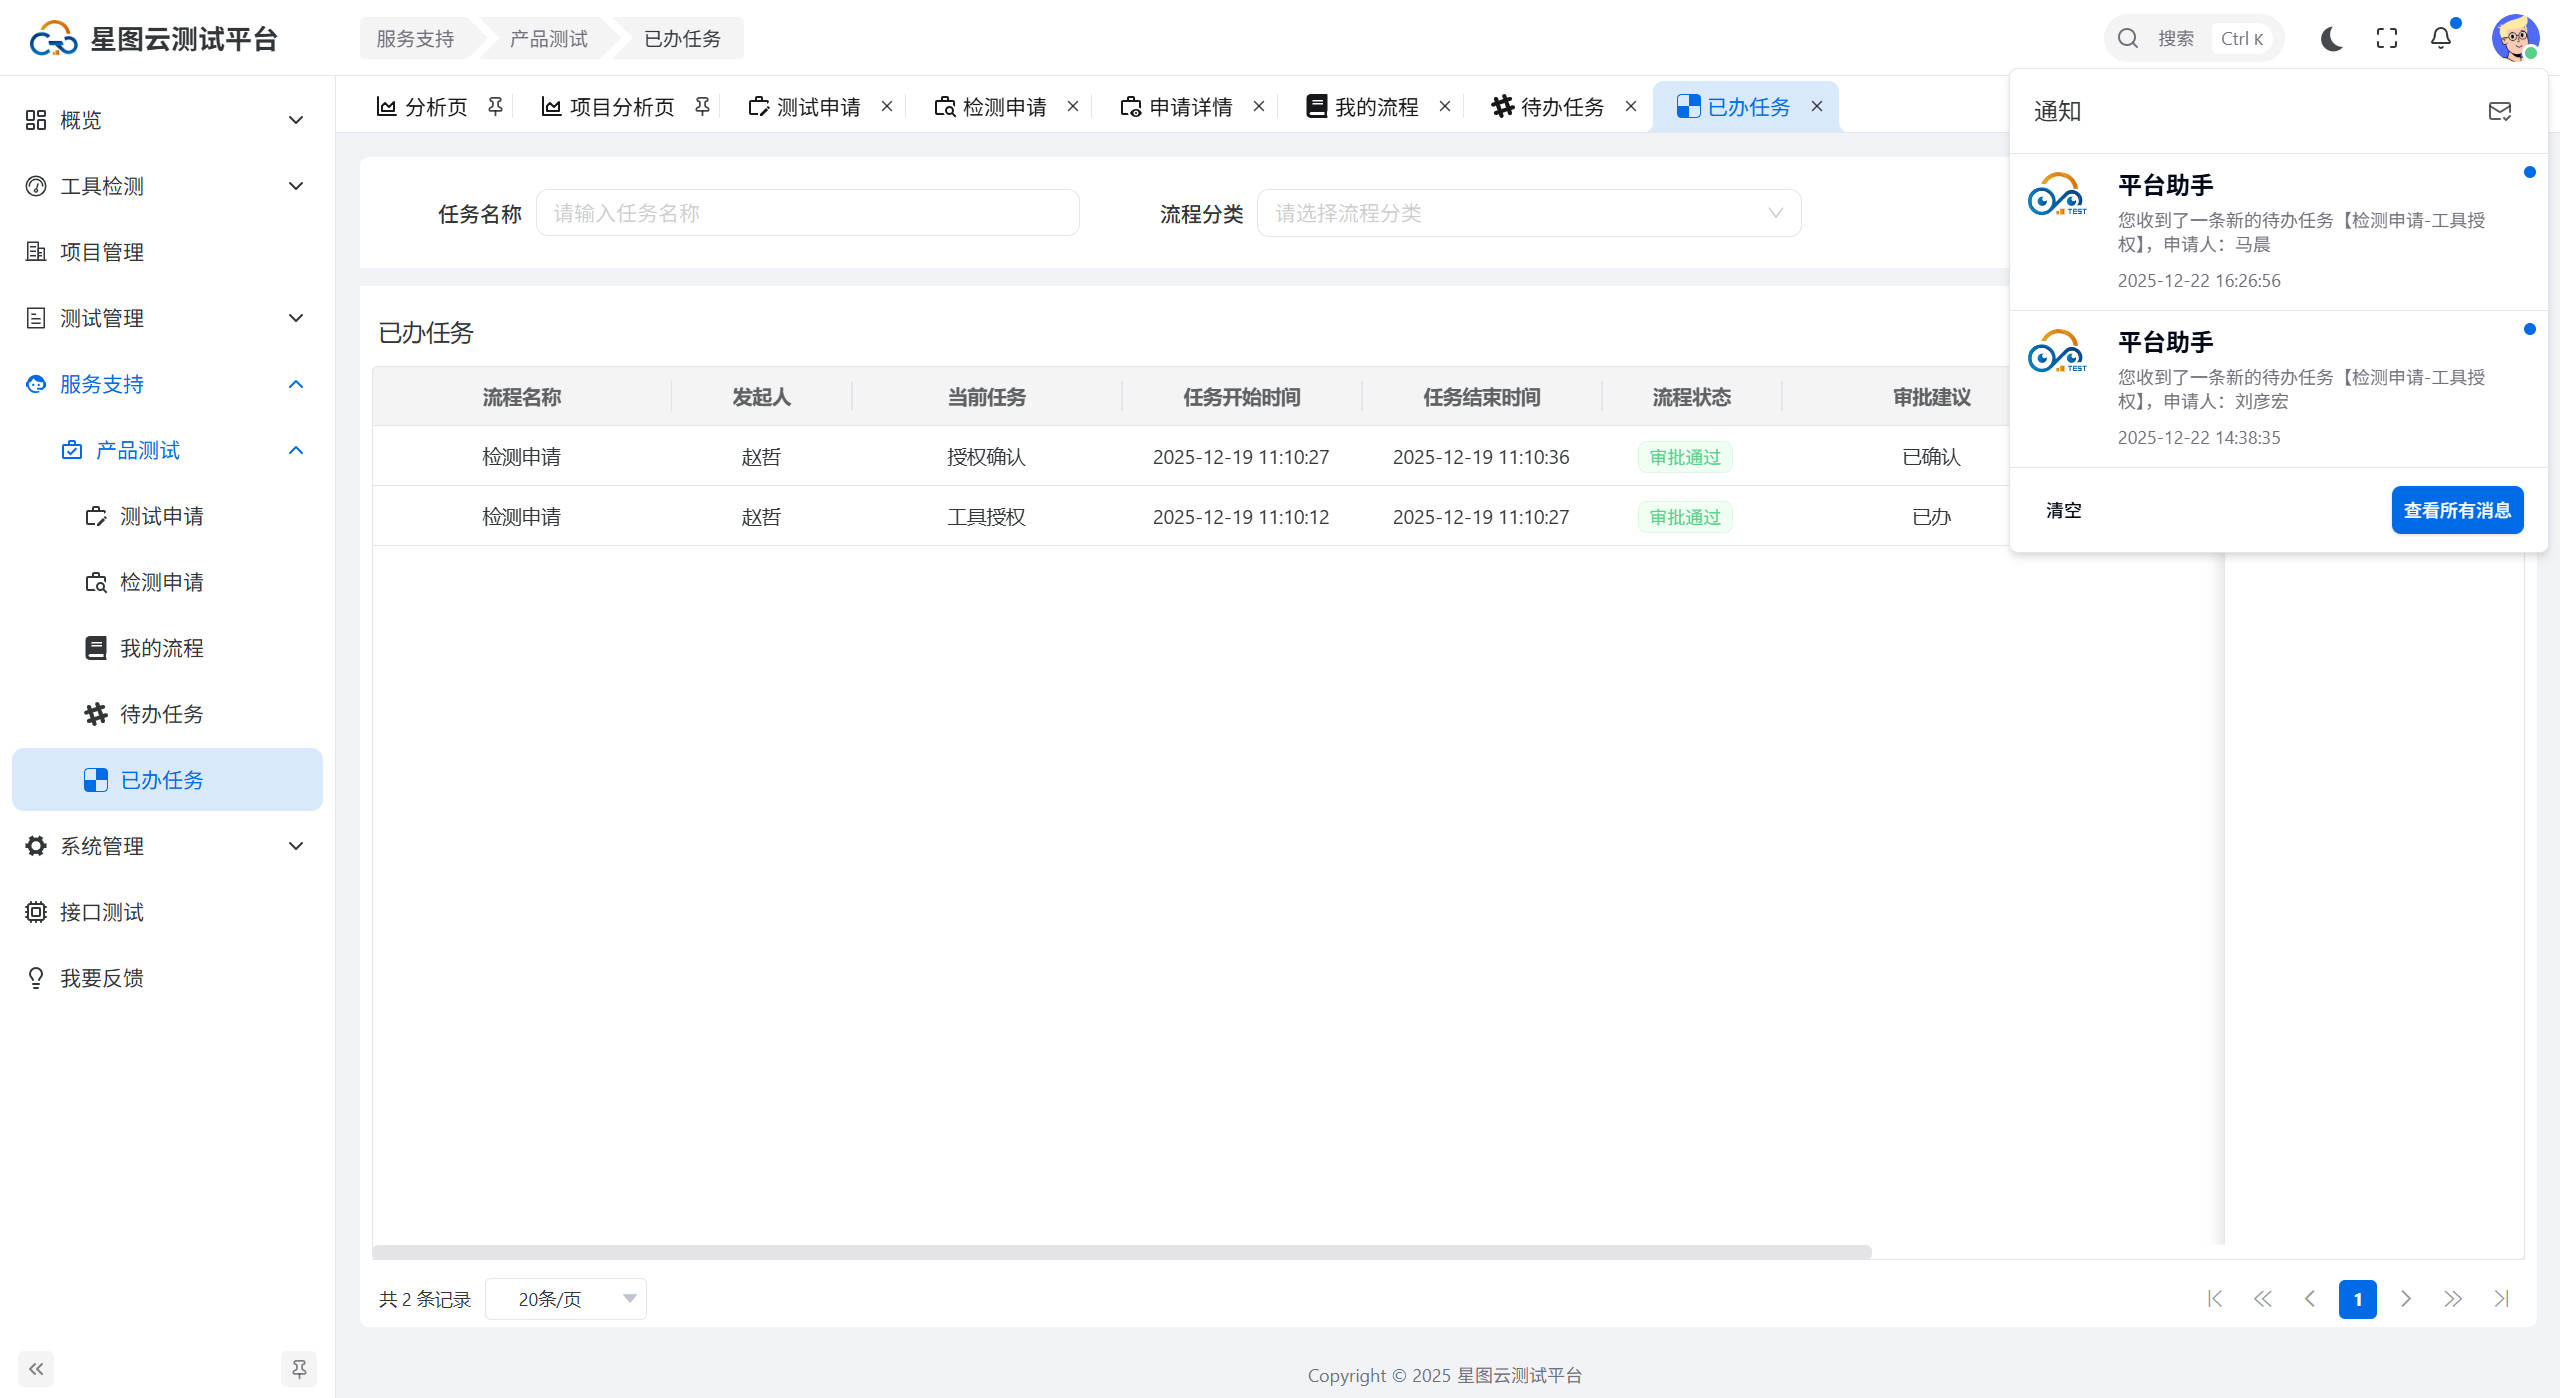Focus the 任务名称 input field

point(807,213)
